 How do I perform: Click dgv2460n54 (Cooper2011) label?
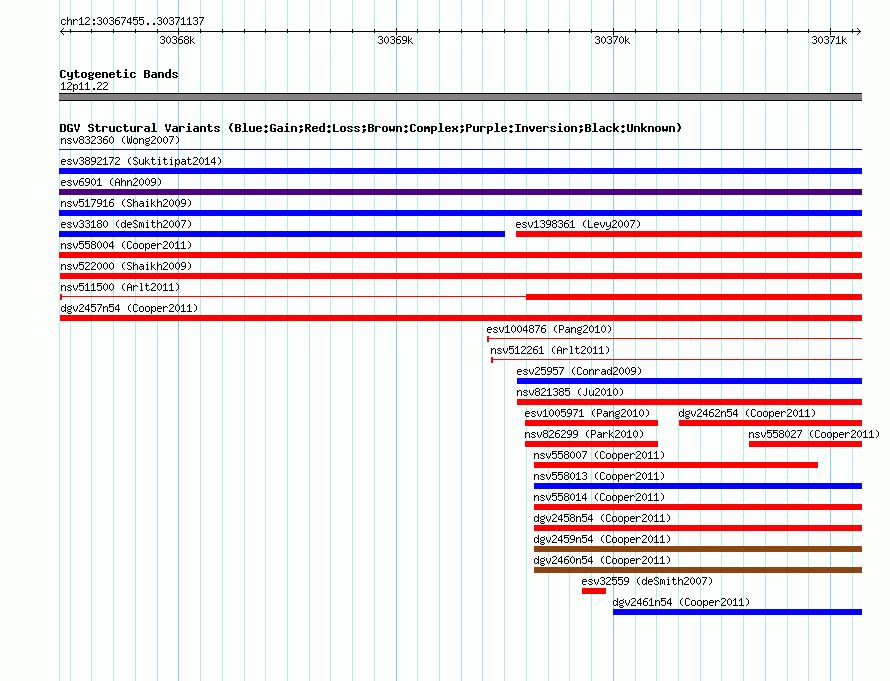(602, 560)
